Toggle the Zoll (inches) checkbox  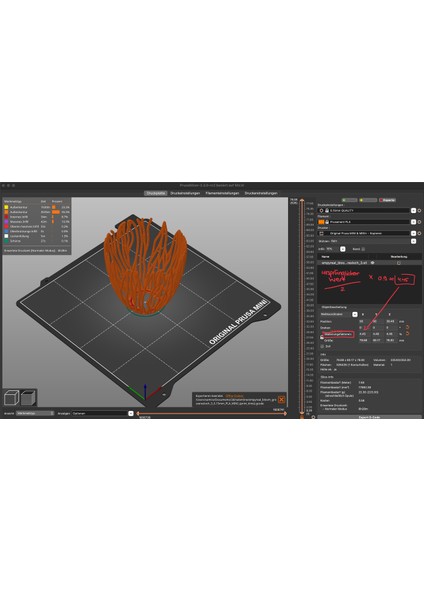(322, 346)
